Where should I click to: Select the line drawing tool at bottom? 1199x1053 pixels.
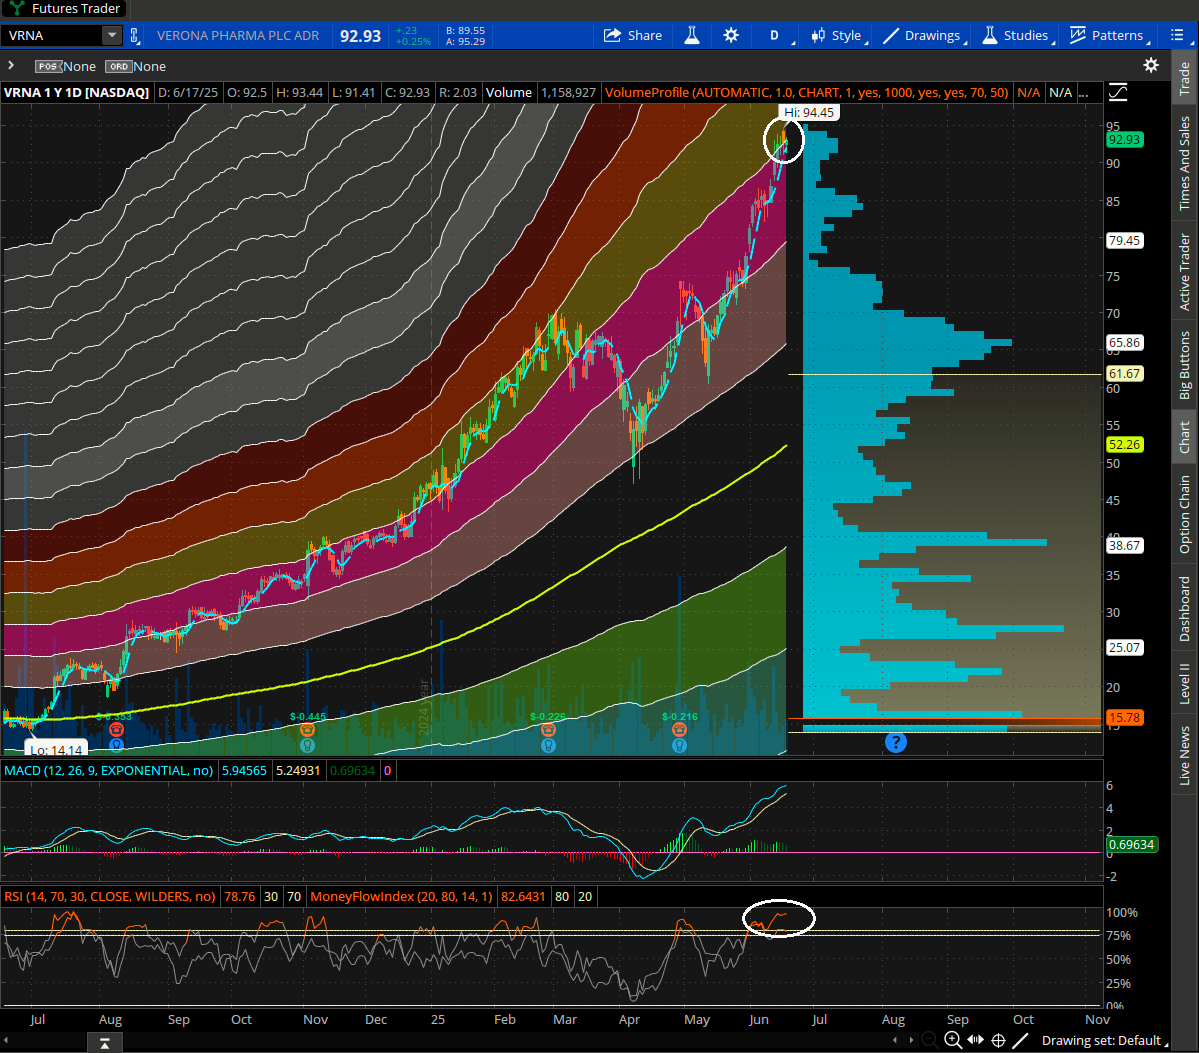point(1020,1040)
